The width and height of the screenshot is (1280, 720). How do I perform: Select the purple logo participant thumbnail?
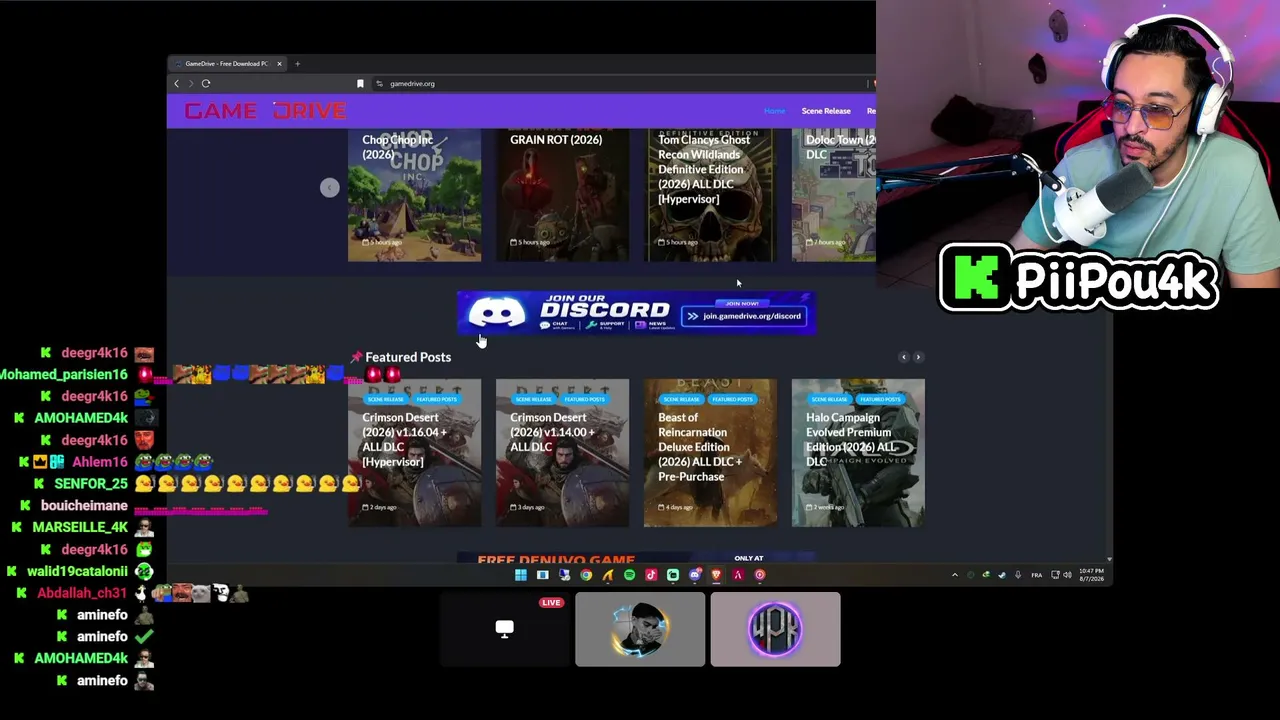[x=775, y=629]
